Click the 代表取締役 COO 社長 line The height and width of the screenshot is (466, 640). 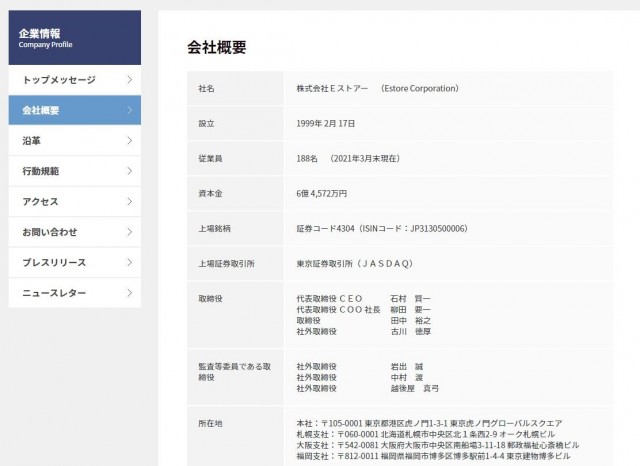pyautogui.click(x=363, y=310)
